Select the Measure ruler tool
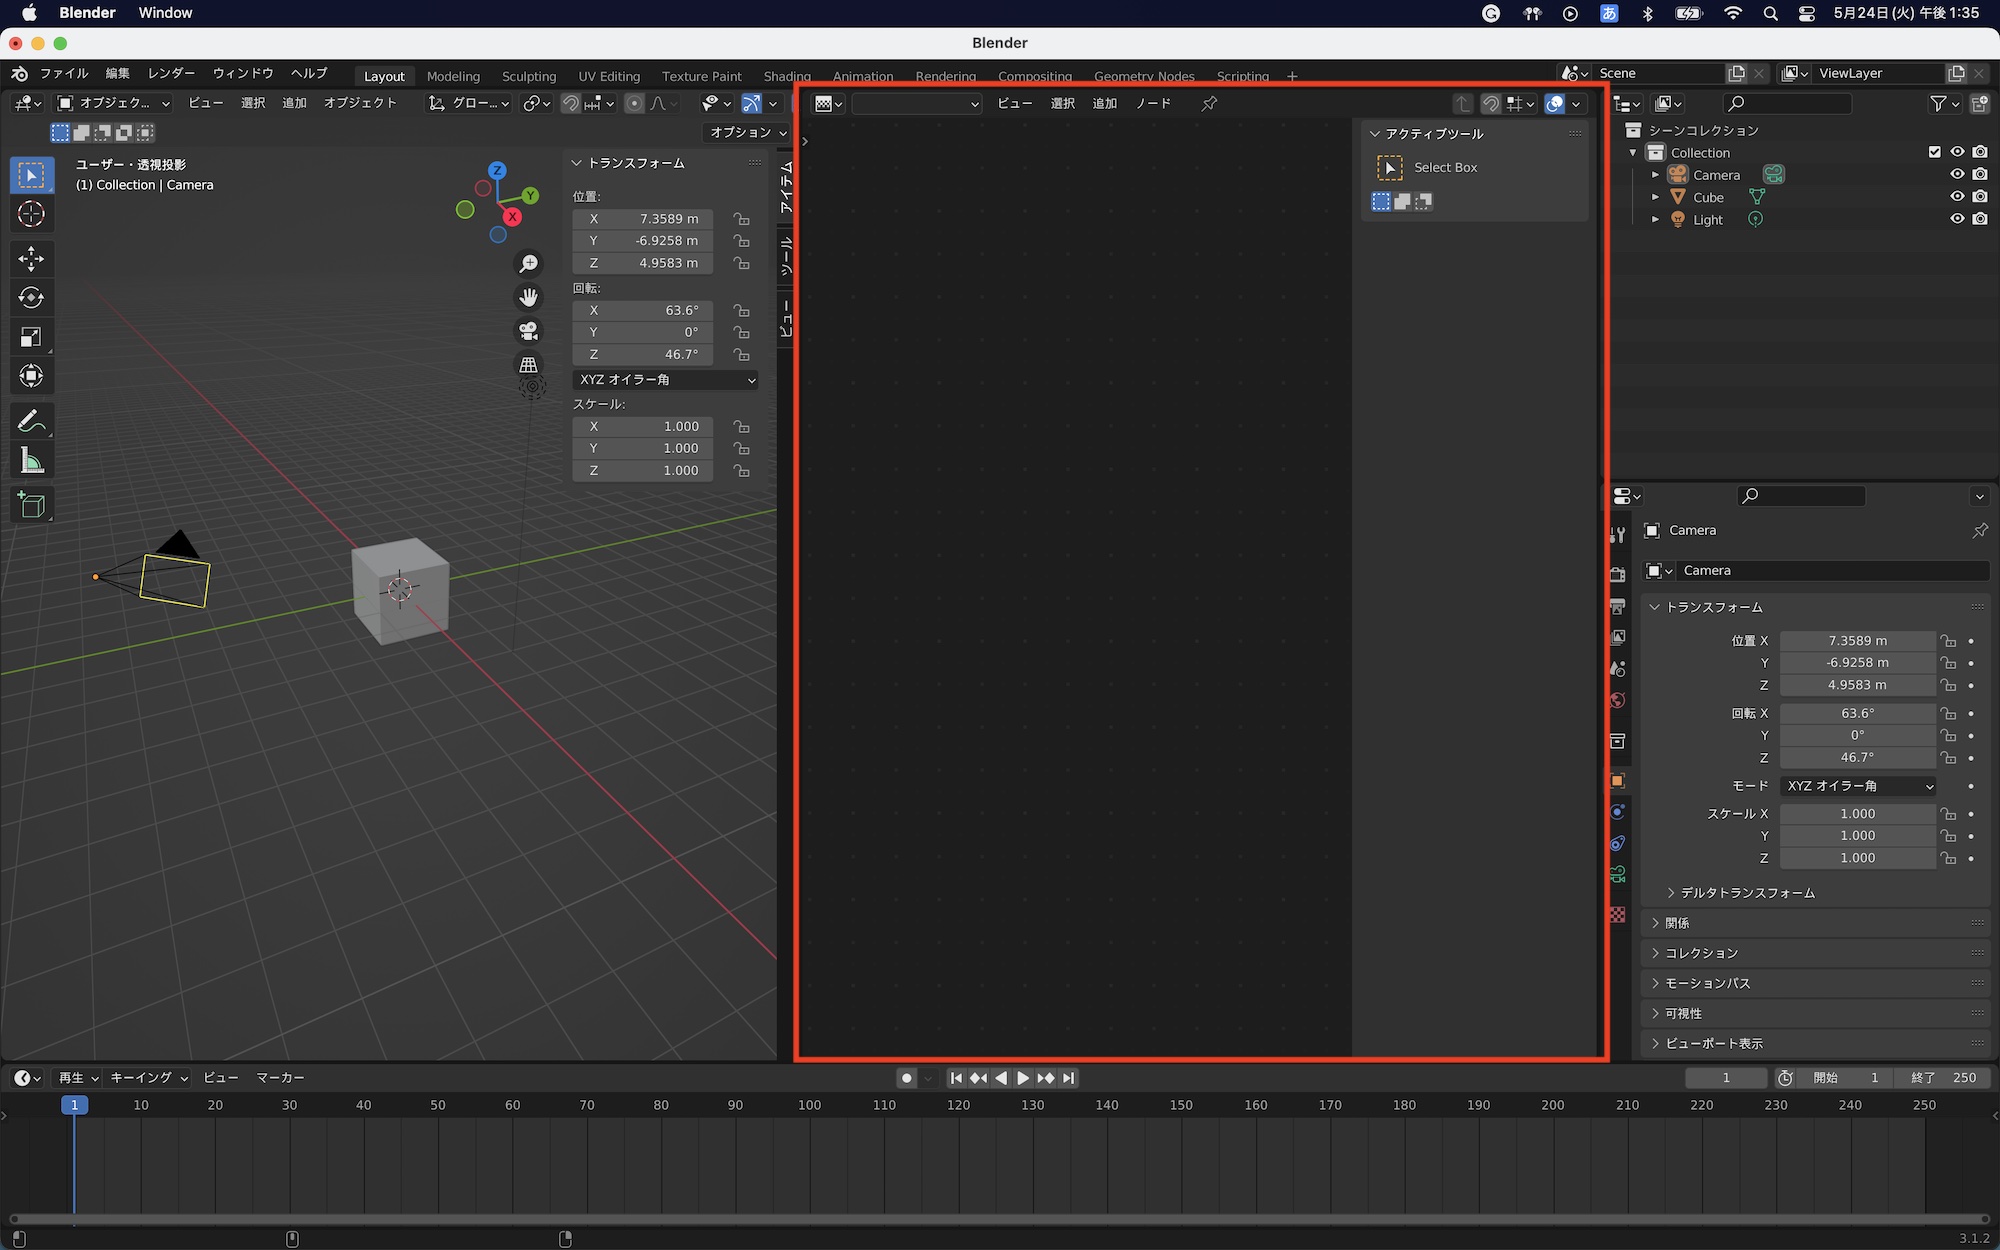 point(31,461)
